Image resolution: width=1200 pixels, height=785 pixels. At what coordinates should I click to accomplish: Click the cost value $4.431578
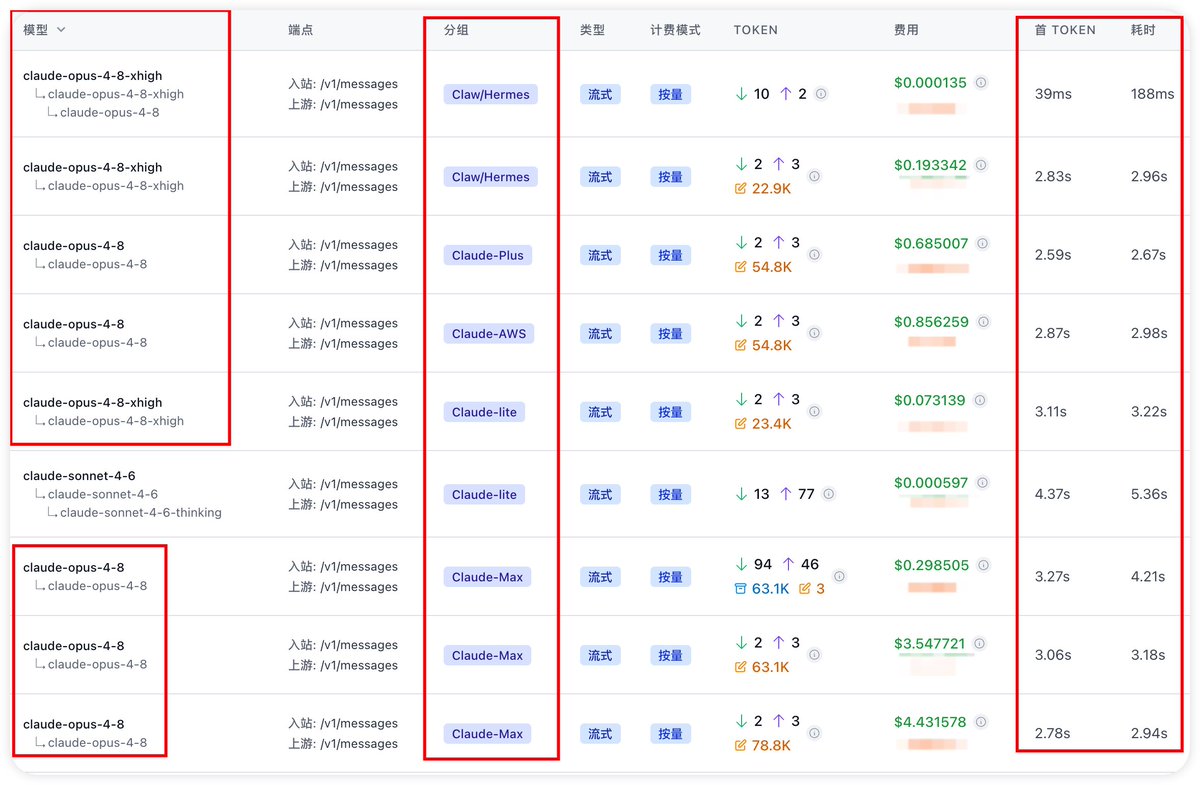[930, 722]
